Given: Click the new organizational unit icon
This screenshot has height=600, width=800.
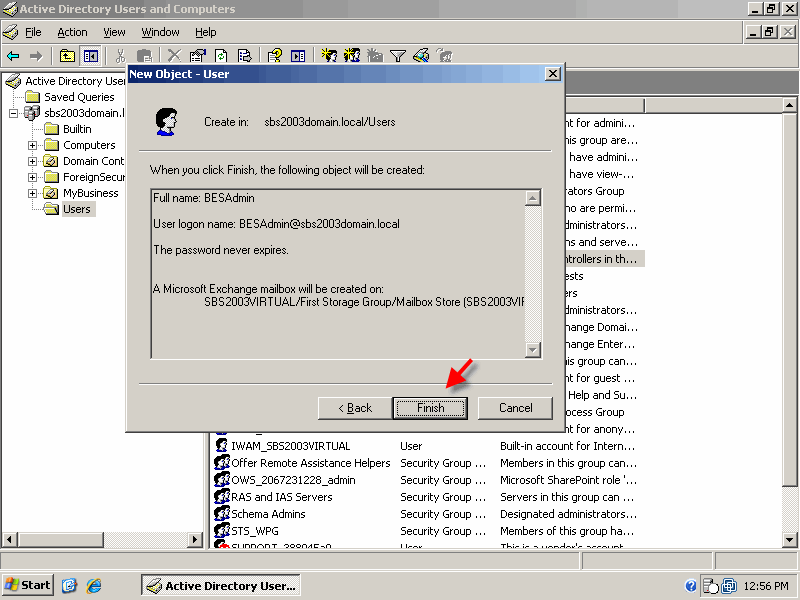Looking at the screenshot, I should 375,56.
